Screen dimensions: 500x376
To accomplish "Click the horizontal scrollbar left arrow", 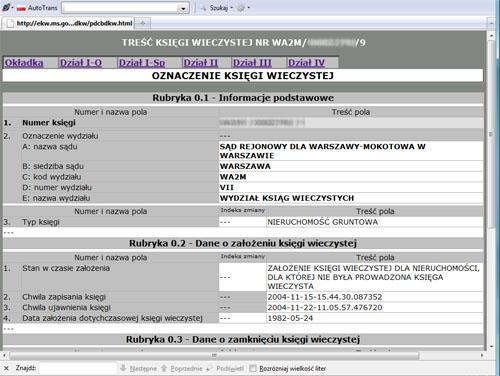I will click(5, 355).
